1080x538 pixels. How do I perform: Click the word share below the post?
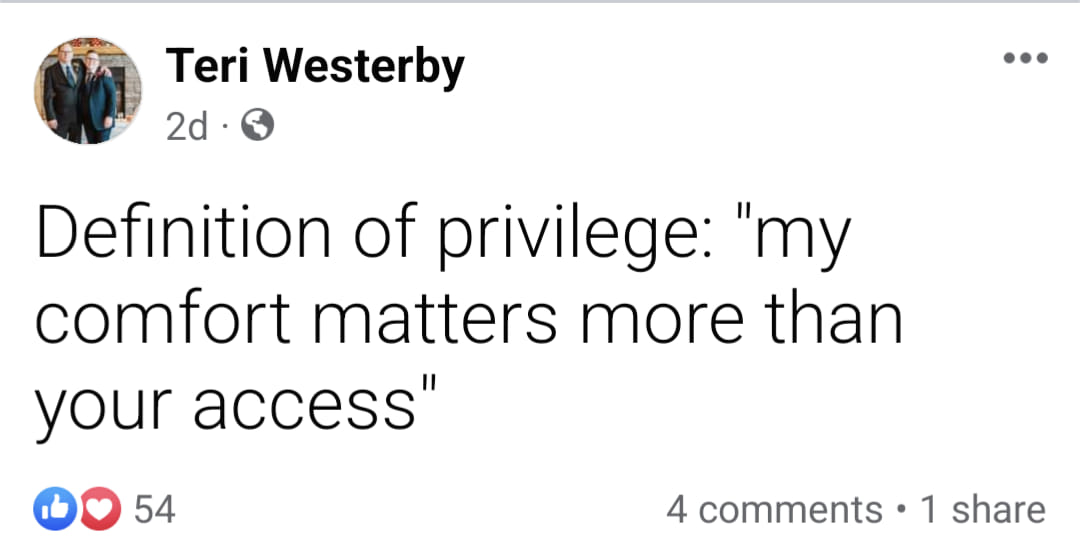point(998,509)
